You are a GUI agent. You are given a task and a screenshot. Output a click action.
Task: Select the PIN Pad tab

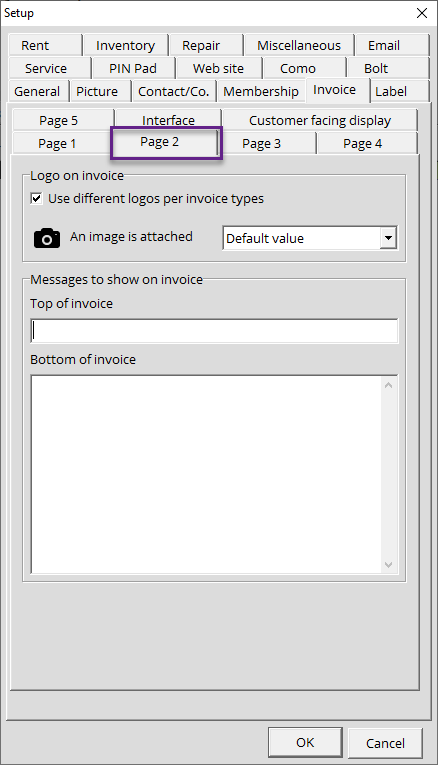point(133,68)
